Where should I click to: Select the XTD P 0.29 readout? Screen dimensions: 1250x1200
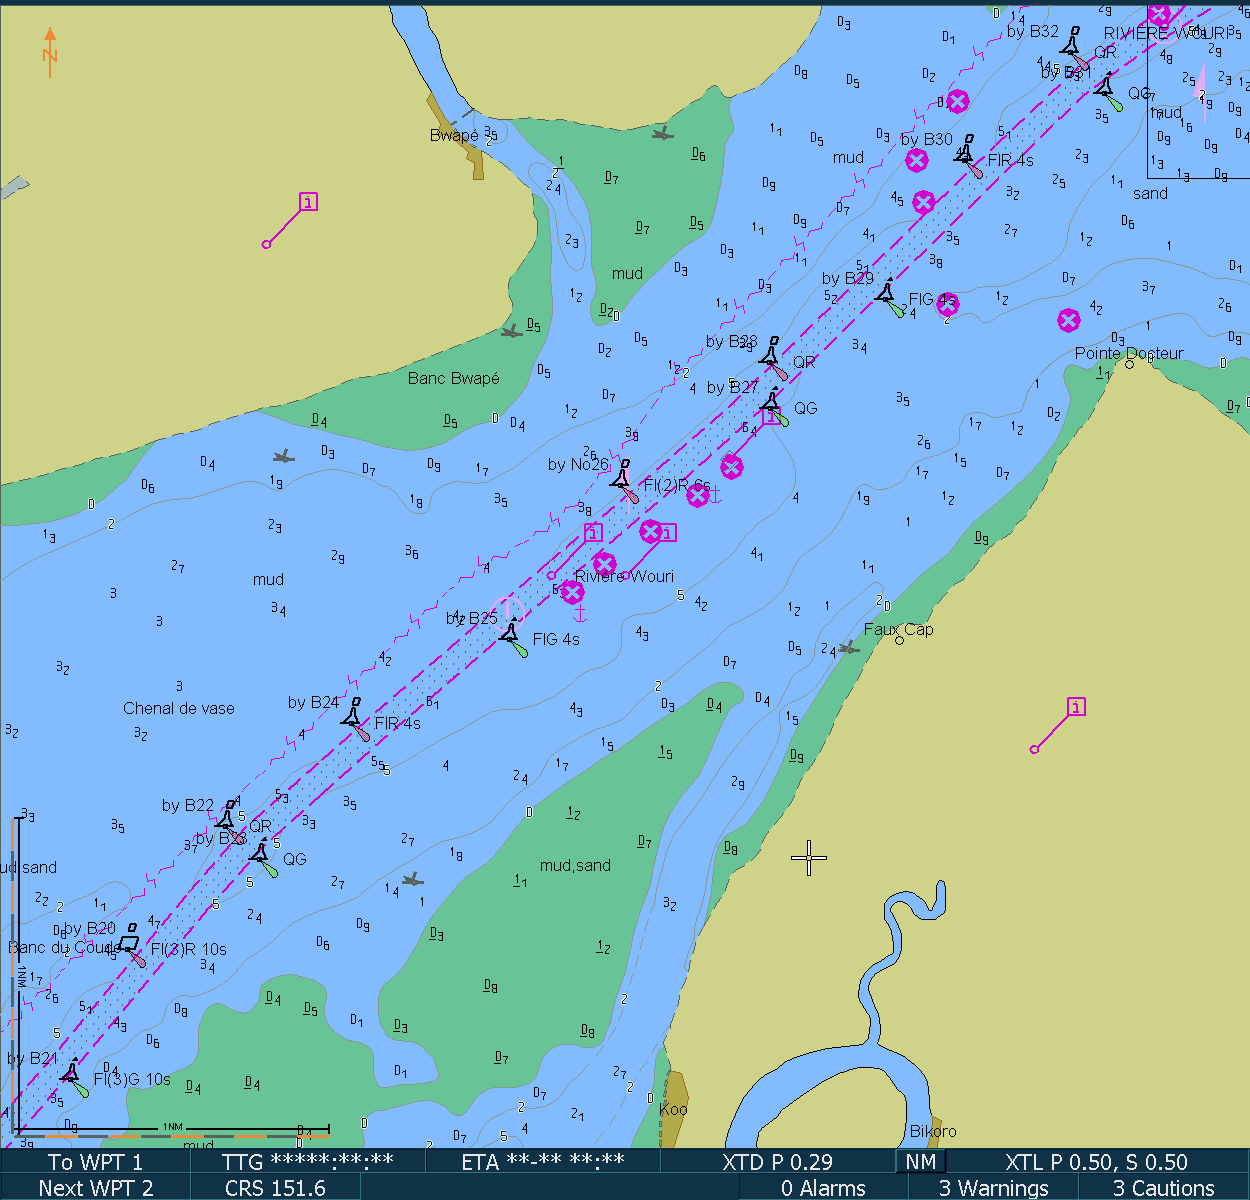[777, 1162]
